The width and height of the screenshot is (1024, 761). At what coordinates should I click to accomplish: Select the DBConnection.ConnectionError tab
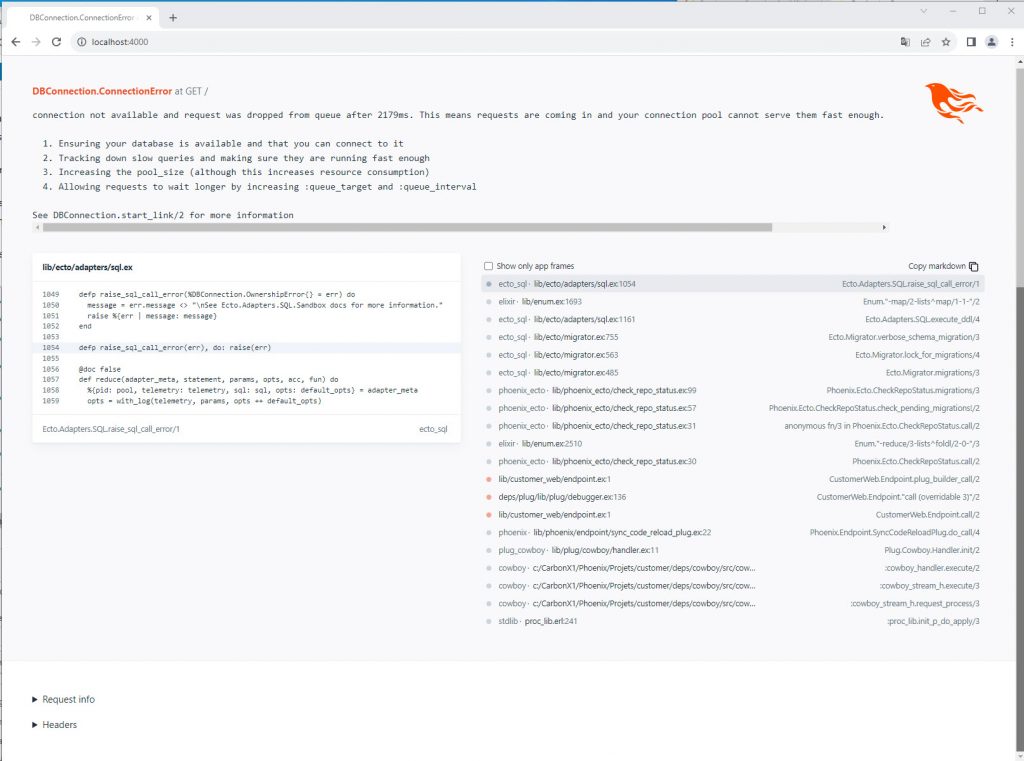(80, 17)
